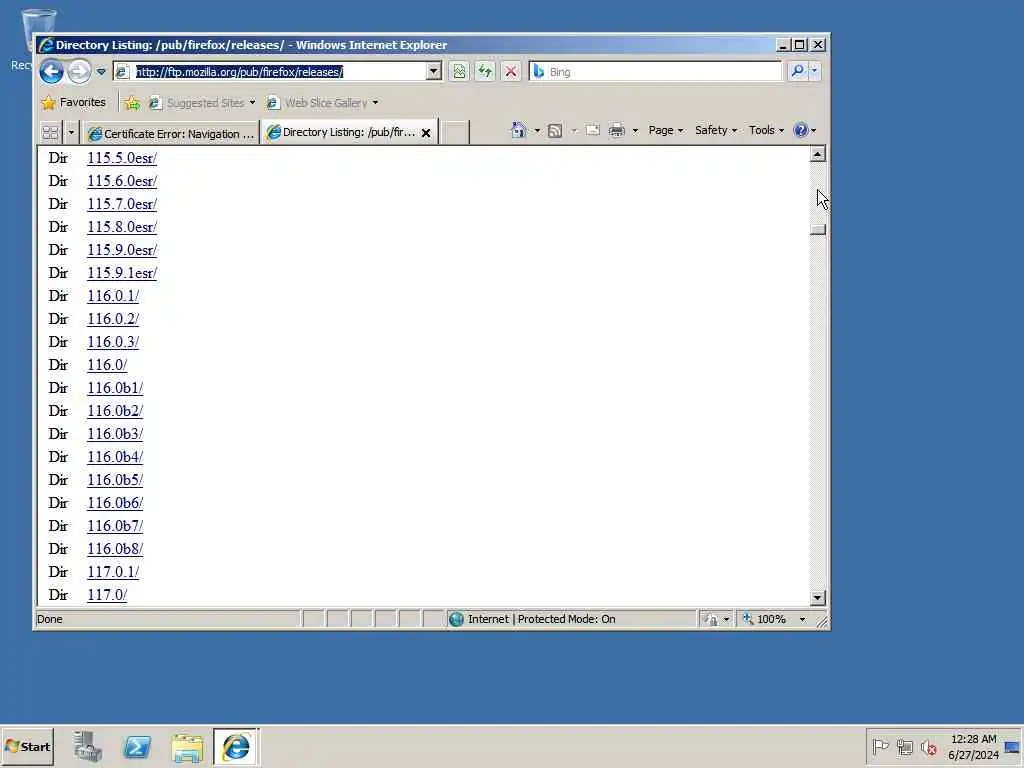Open Windows Explorer folder taskbar icon
Screen dimensions: 1024x768
point(187,746)
